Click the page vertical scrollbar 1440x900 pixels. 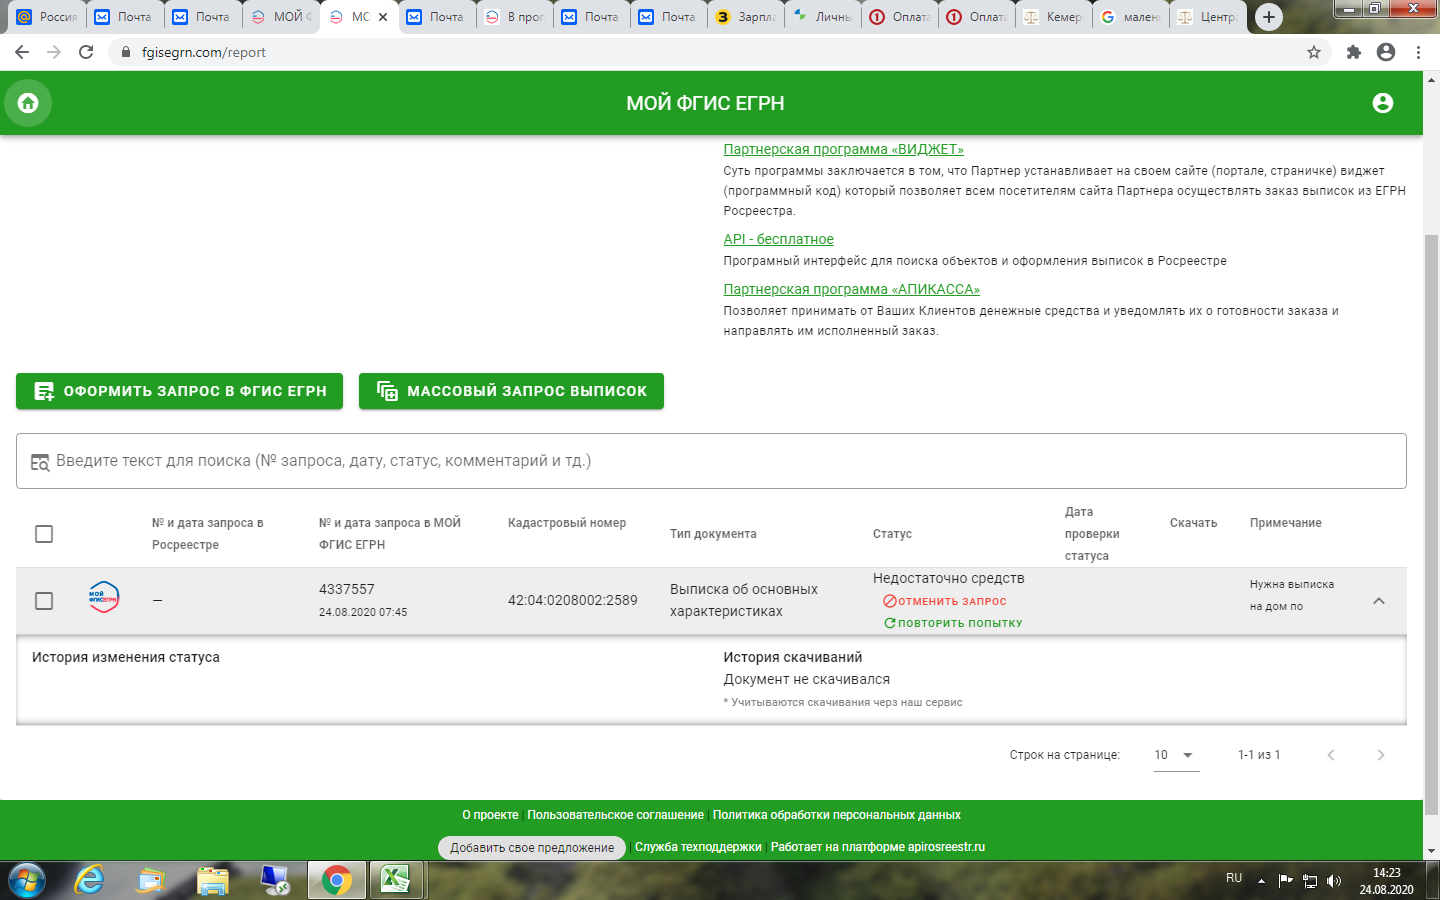[1431, 524]
